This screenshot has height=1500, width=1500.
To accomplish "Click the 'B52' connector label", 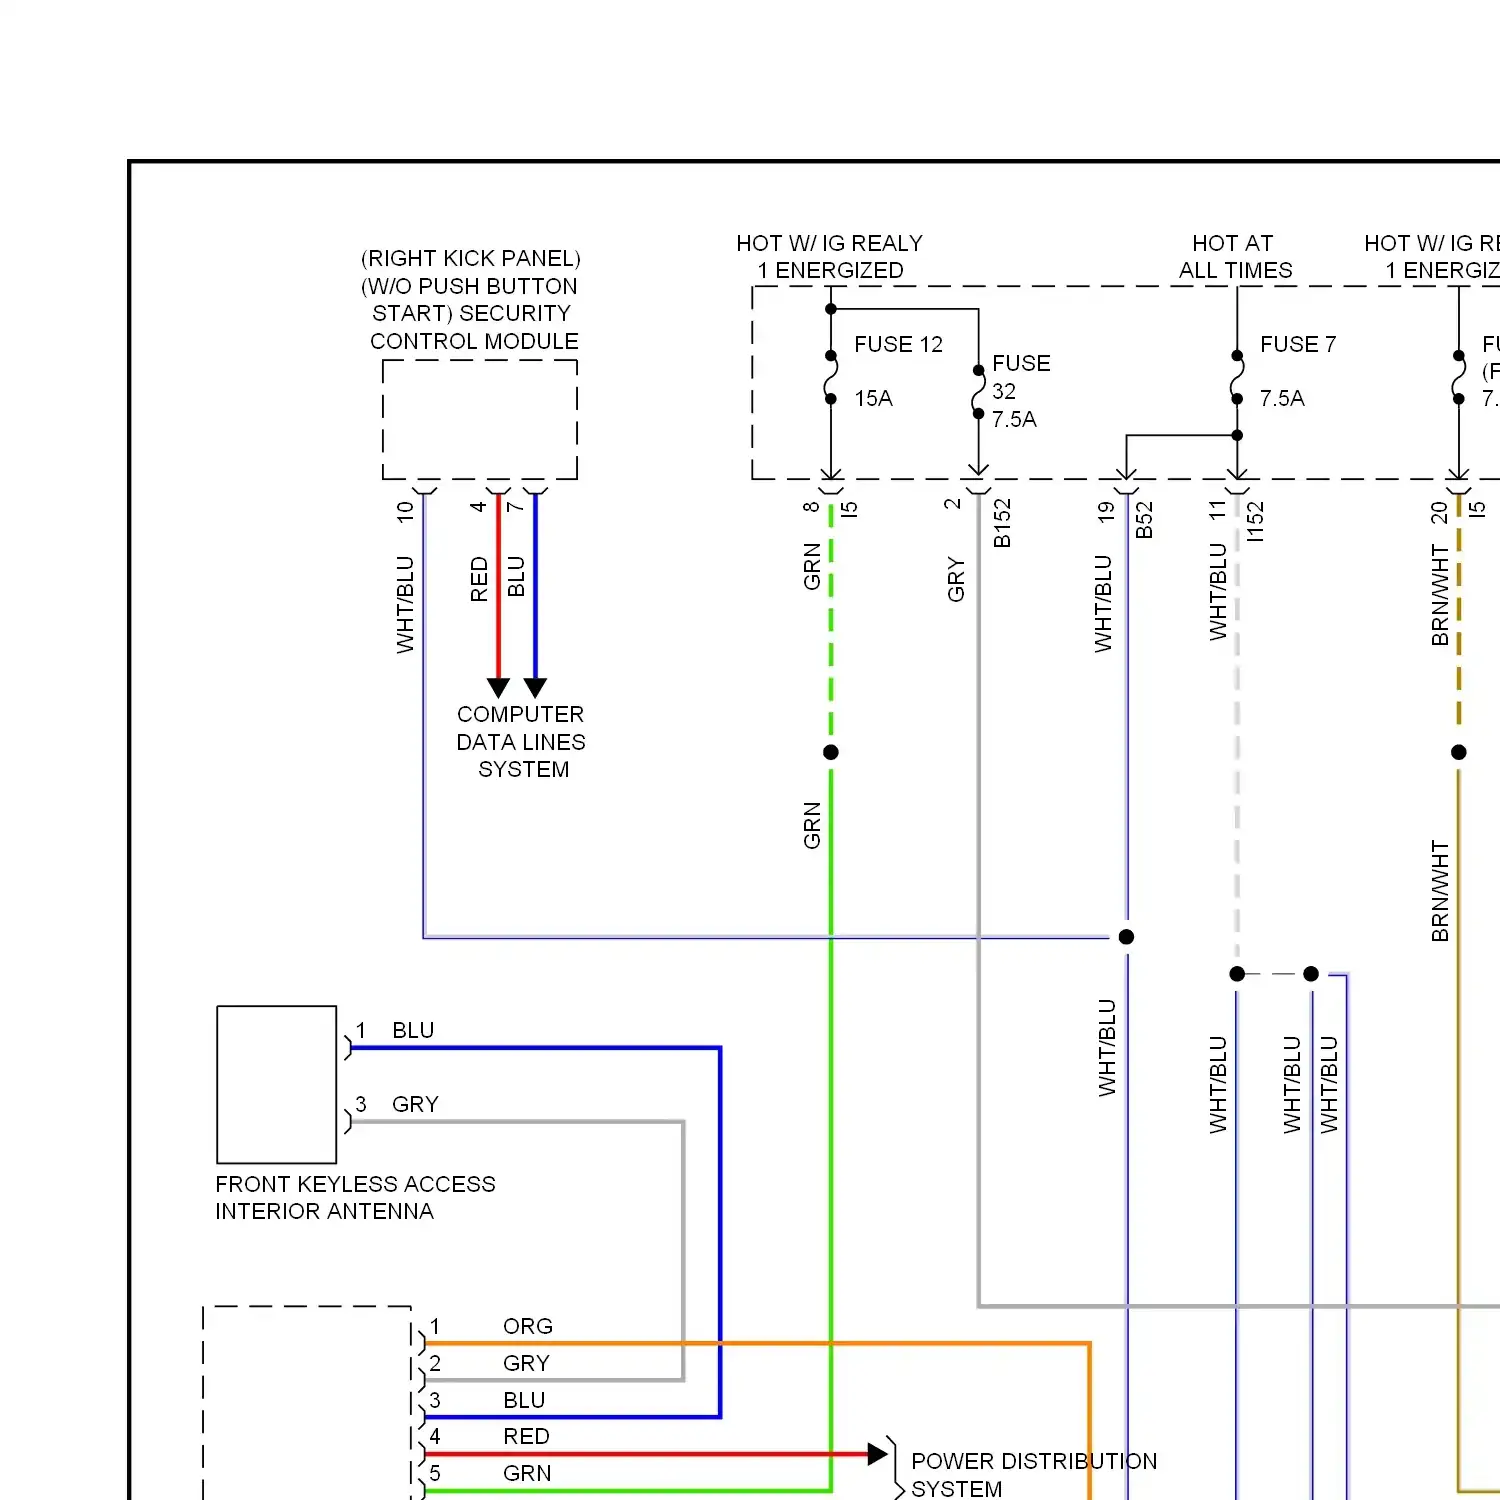I will click(1144, 520).
